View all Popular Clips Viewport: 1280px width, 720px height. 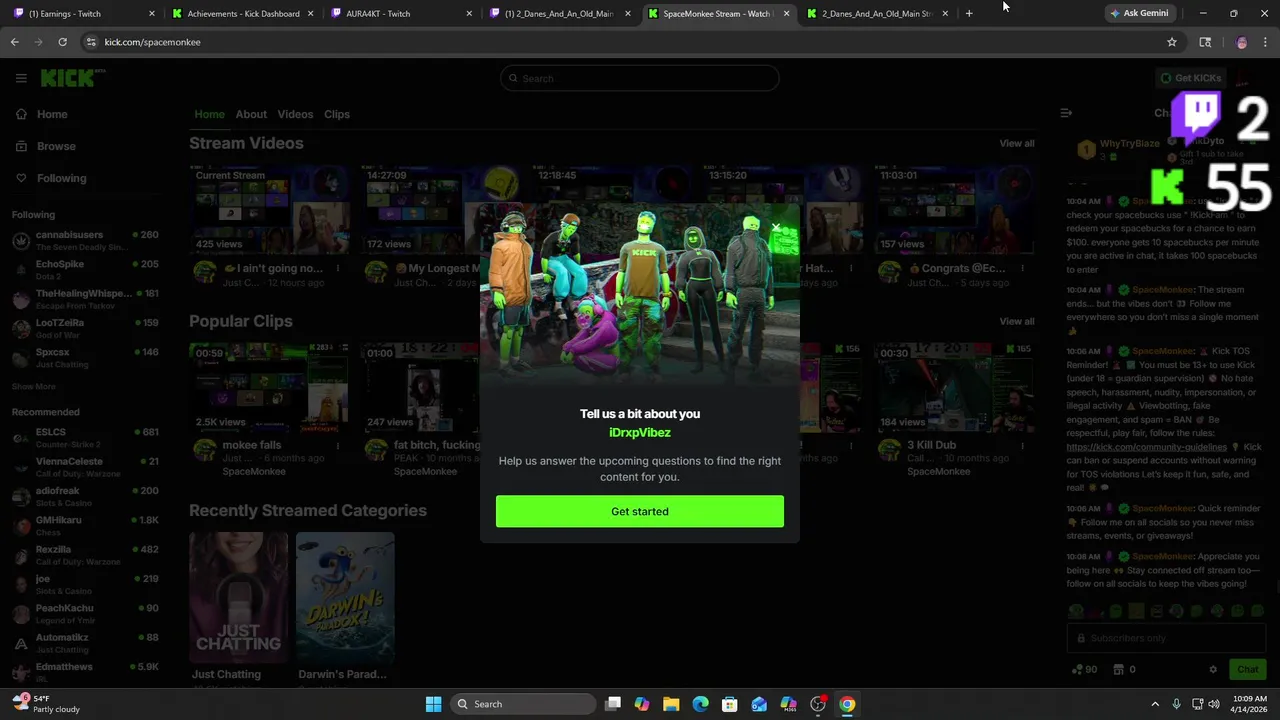pos(1017,321)
